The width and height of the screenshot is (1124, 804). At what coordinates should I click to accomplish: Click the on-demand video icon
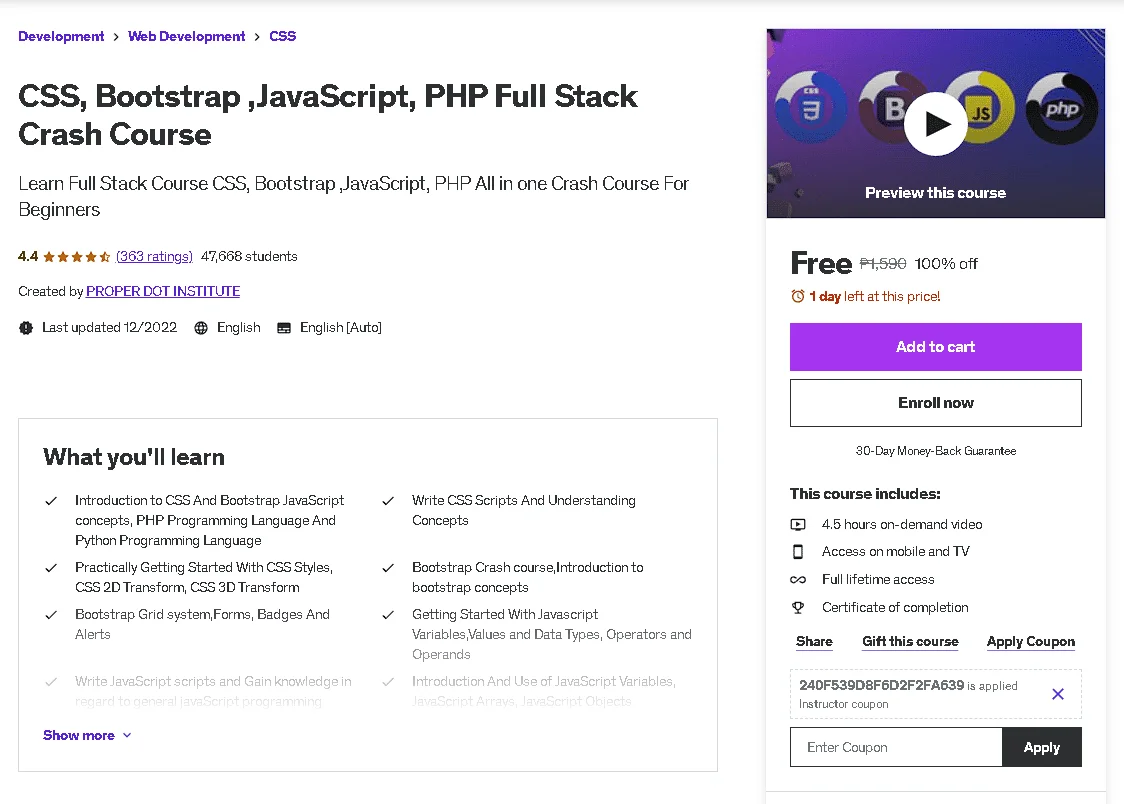(798, 525)
